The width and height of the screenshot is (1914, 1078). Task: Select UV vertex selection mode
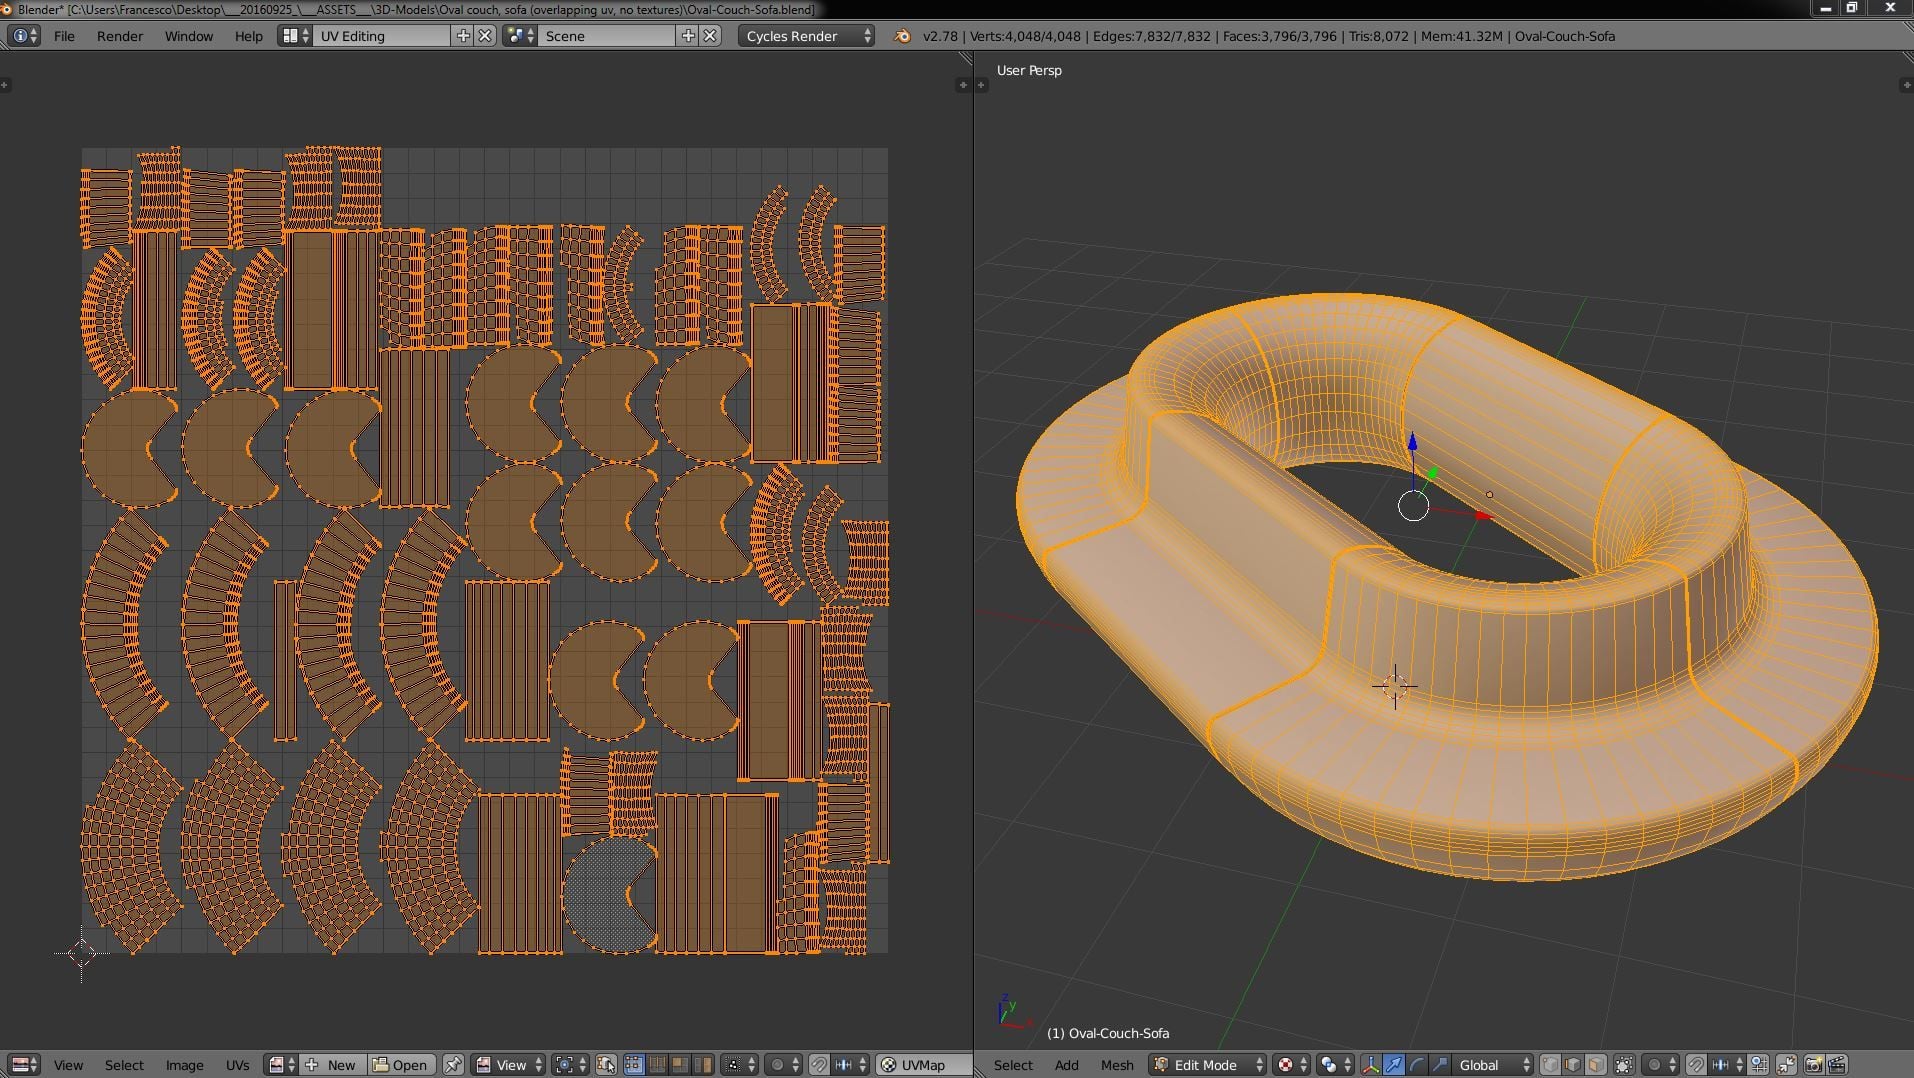pyautogui.click(x=634, y=1065)
